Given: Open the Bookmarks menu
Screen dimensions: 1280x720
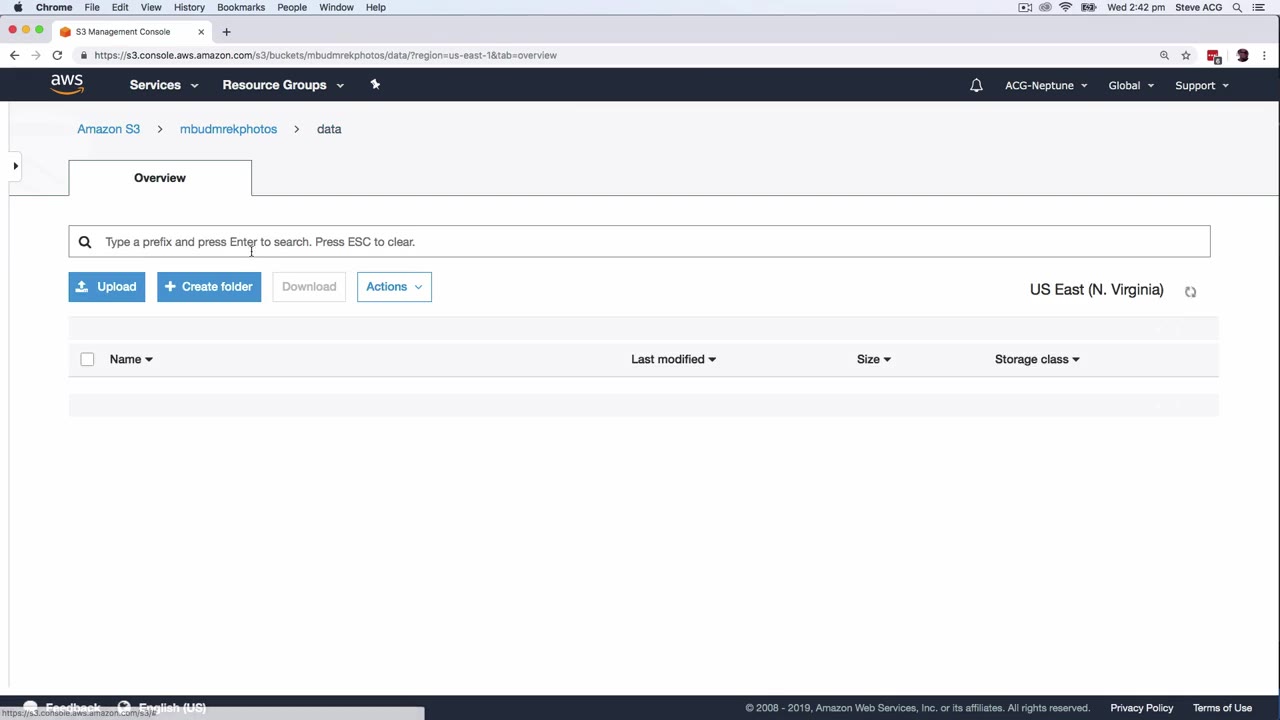Looking at the screenshot, I should point(241,7).
